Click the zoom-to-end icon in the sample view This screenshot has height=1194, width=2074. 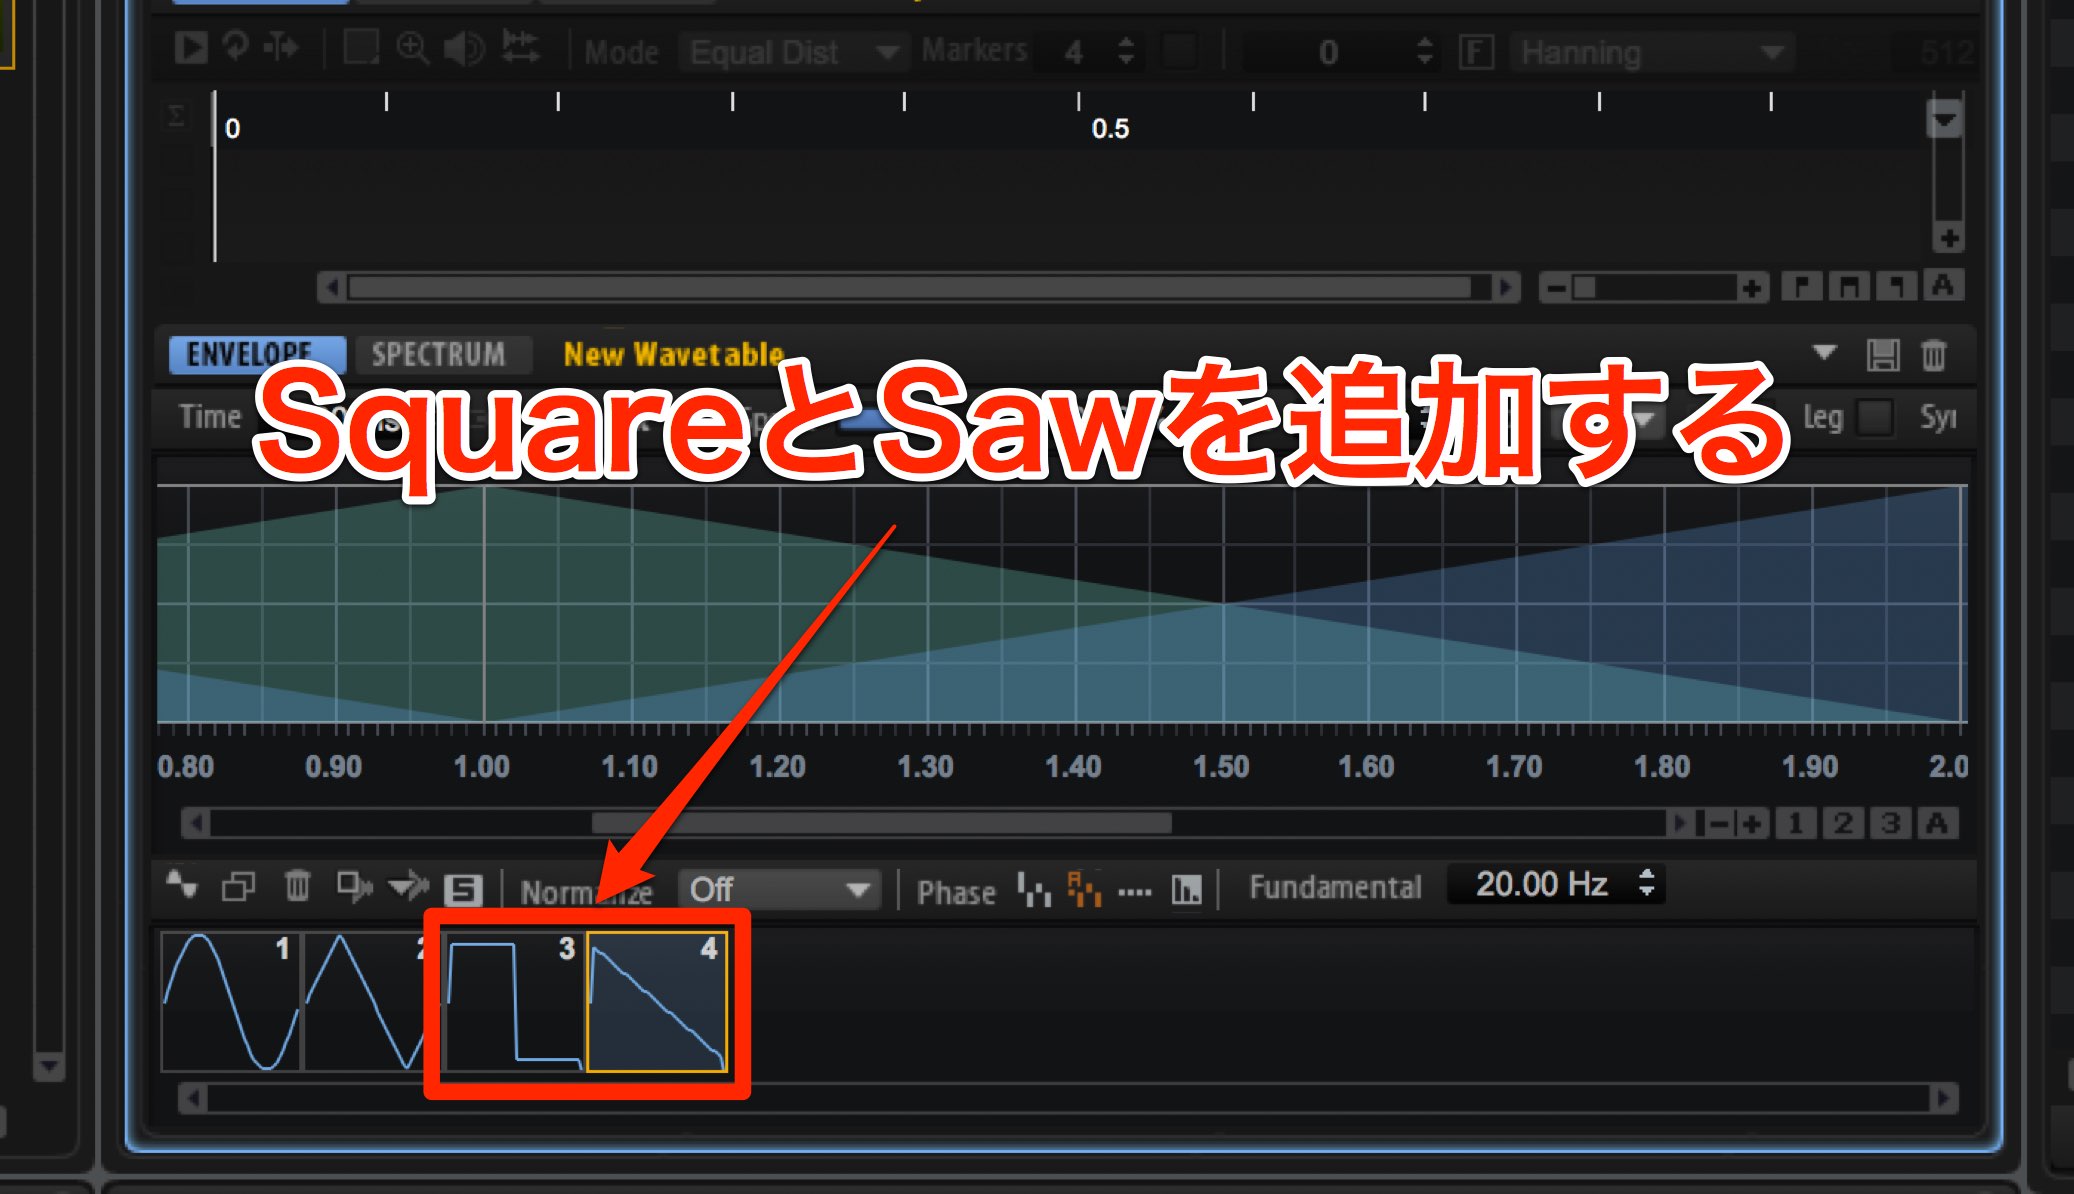pos(1896,287)
